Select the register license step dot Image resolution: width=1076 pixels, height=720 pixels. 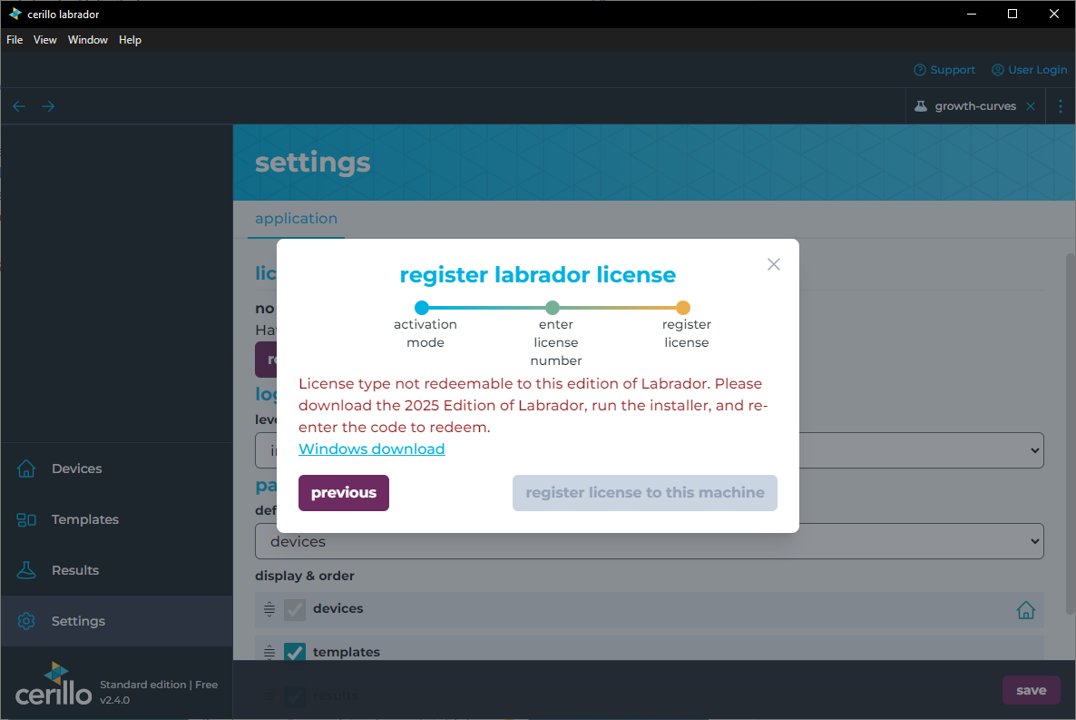[683, 307]
